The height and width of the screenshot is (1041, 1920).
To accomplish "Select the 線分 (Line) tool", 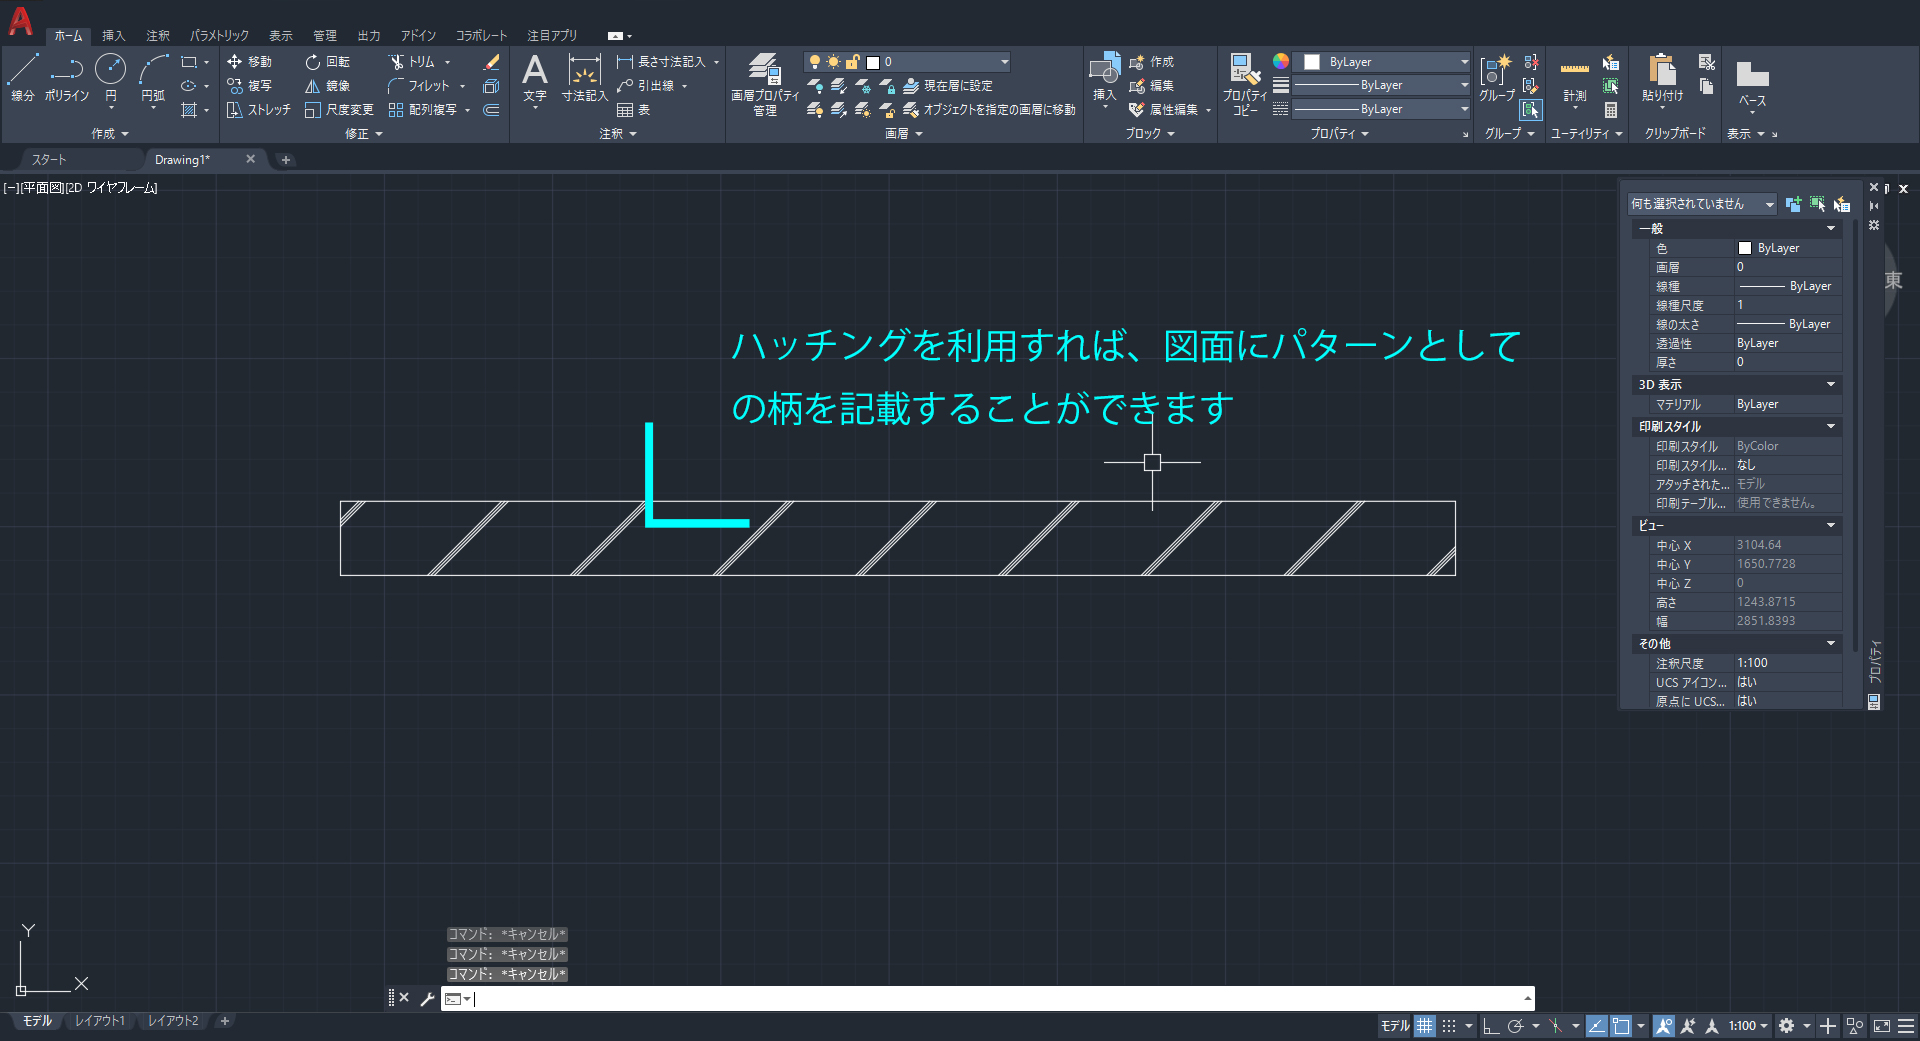I will tap(23, 77).
